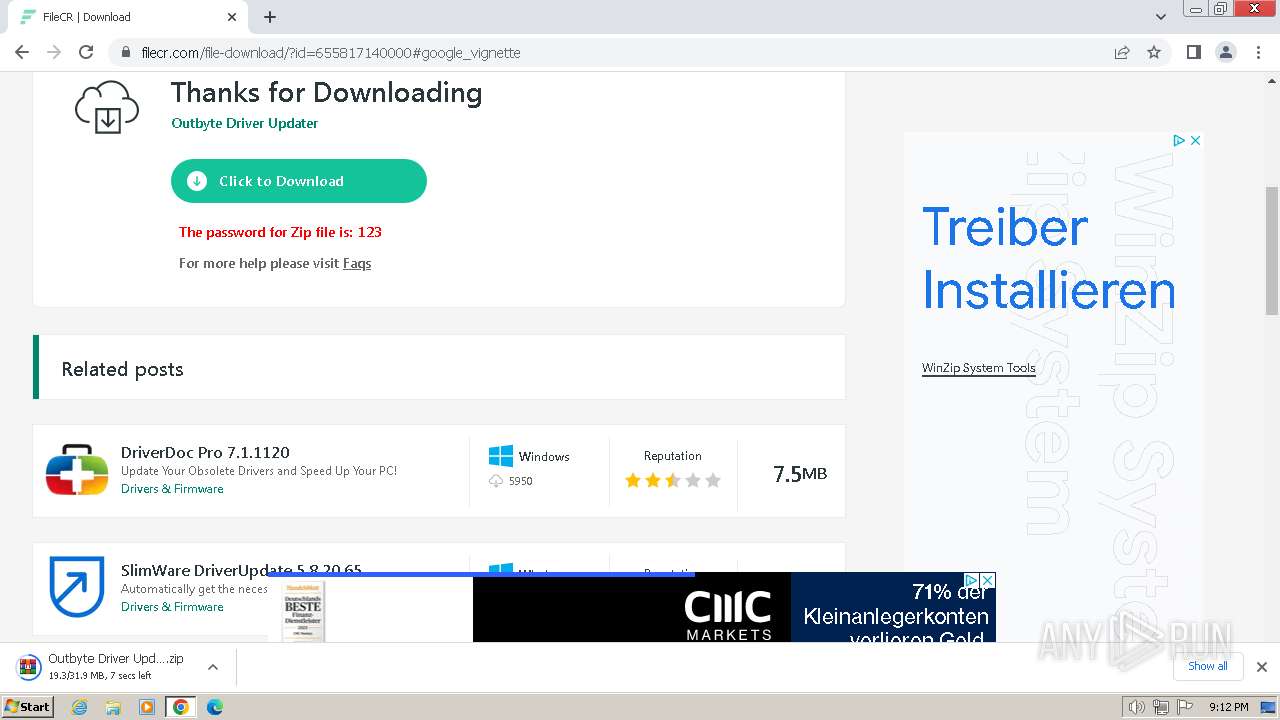The height and width of the screenshot is (720, 1280).
Task: Close the FileCR Download tab
Action: click(232, 17)
